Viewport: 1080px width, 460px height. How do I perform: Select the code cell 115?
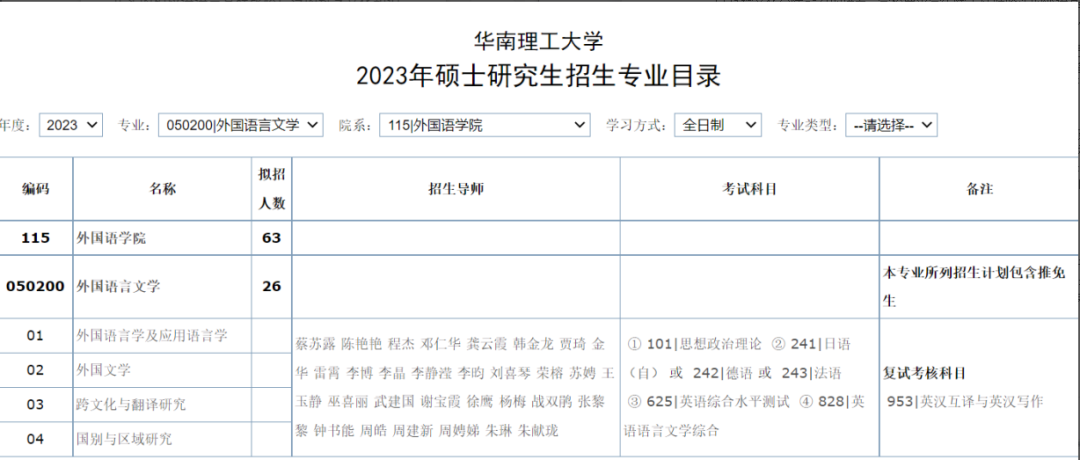tap(35, 238)
